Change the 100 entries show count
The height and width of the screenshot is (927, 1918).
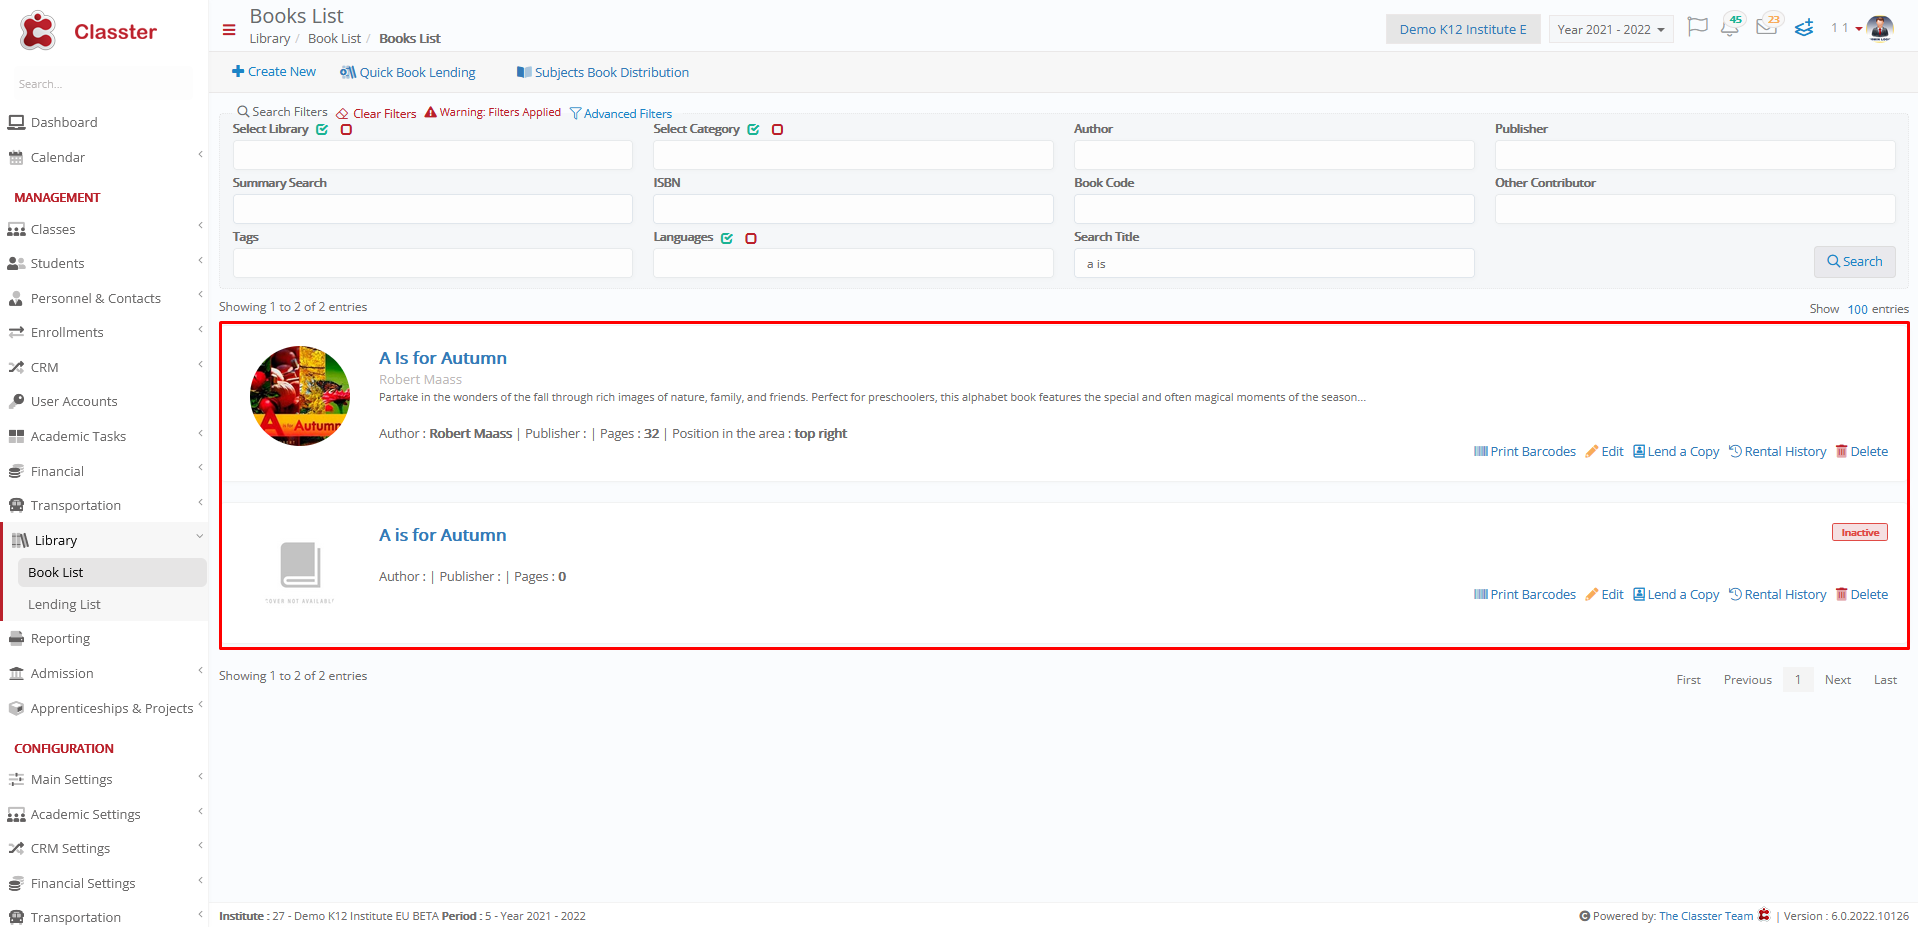pyautogui.click(x=1857, y=309)
